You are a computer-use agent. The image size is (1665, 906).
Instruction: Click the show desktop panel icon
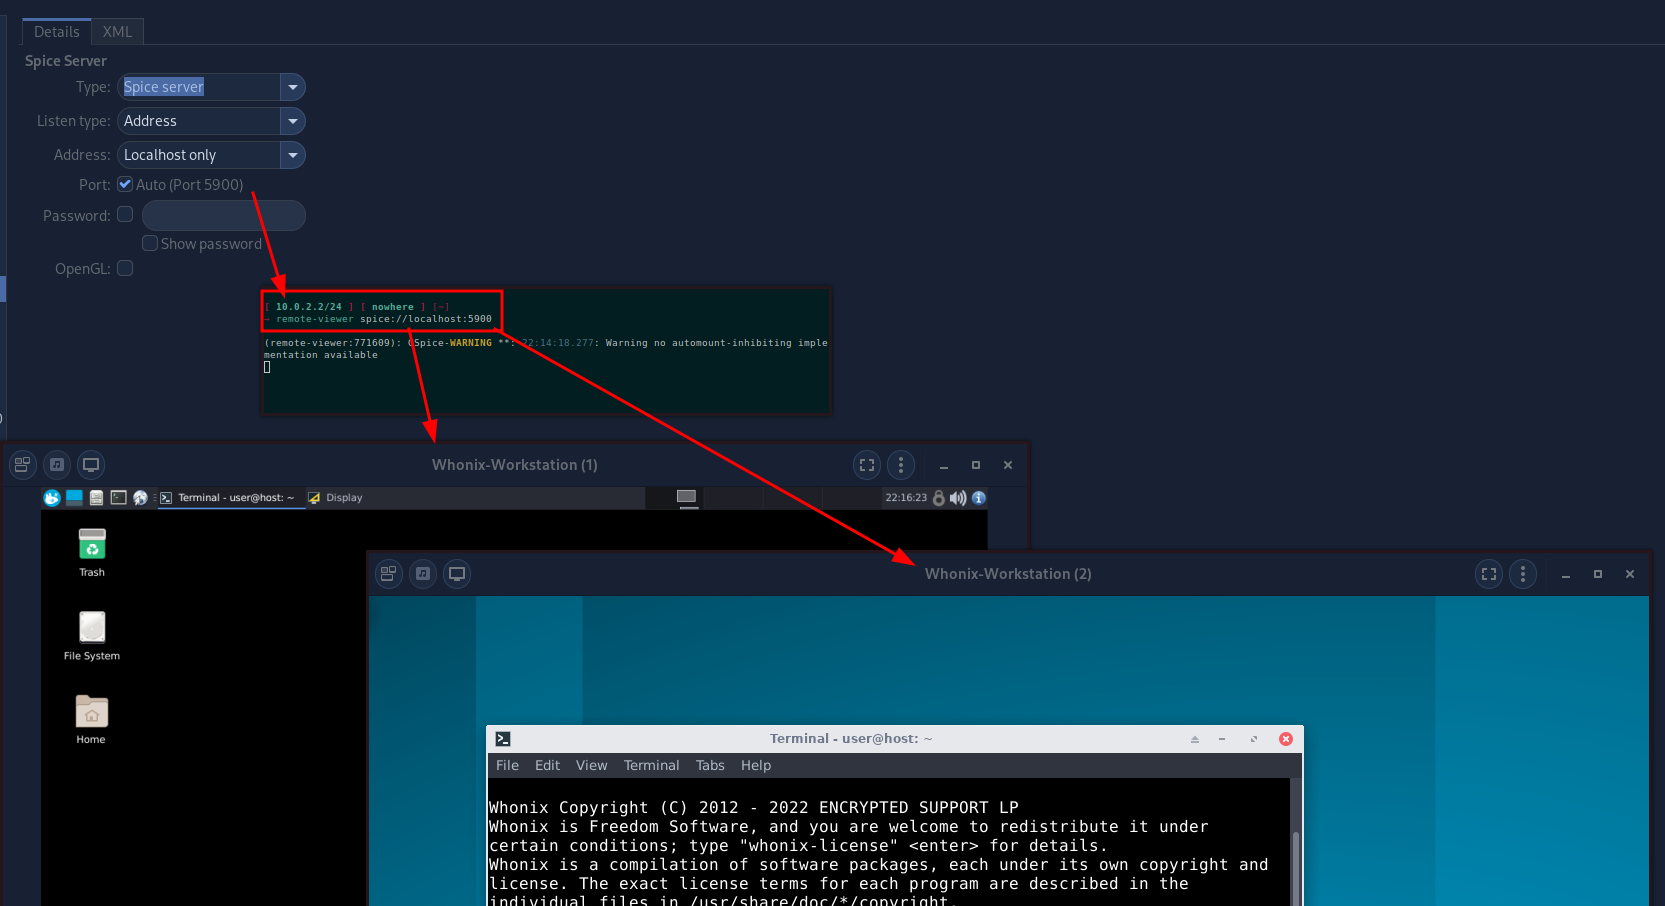pyautogui.click(x=74, y=497)
